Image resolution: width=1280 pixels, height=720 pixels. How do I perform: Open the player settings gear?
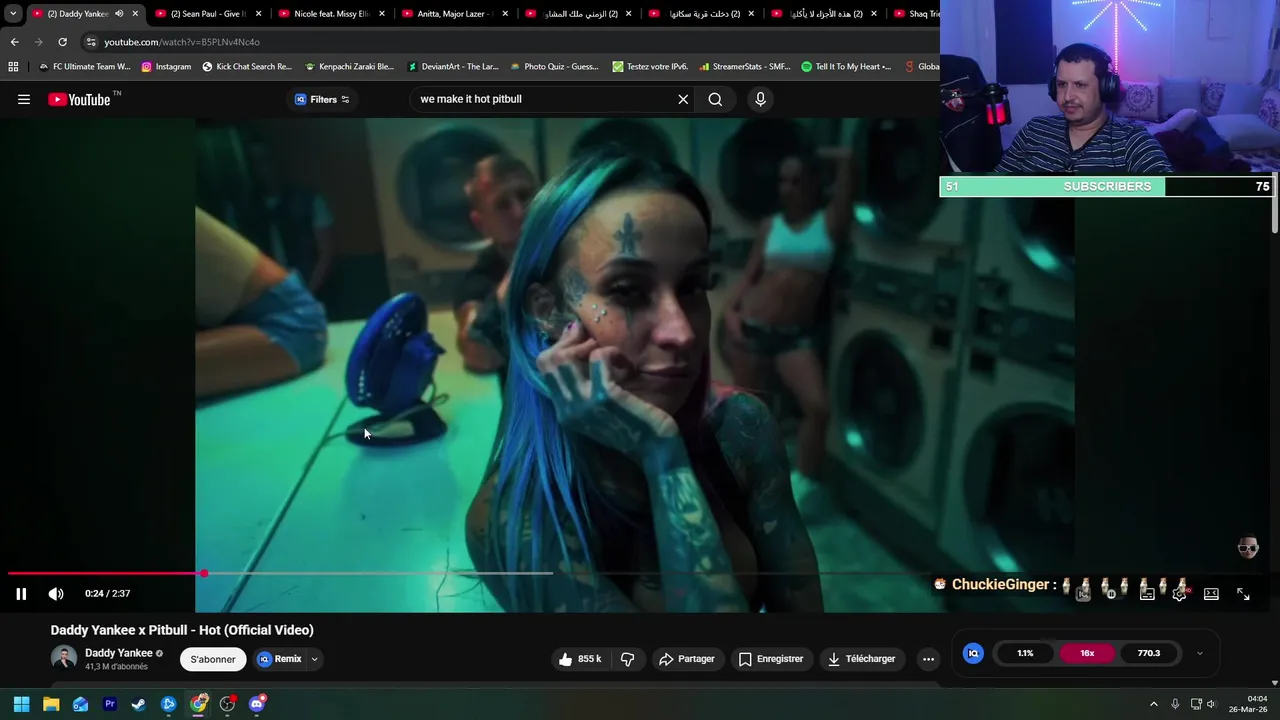[1179, 594]
